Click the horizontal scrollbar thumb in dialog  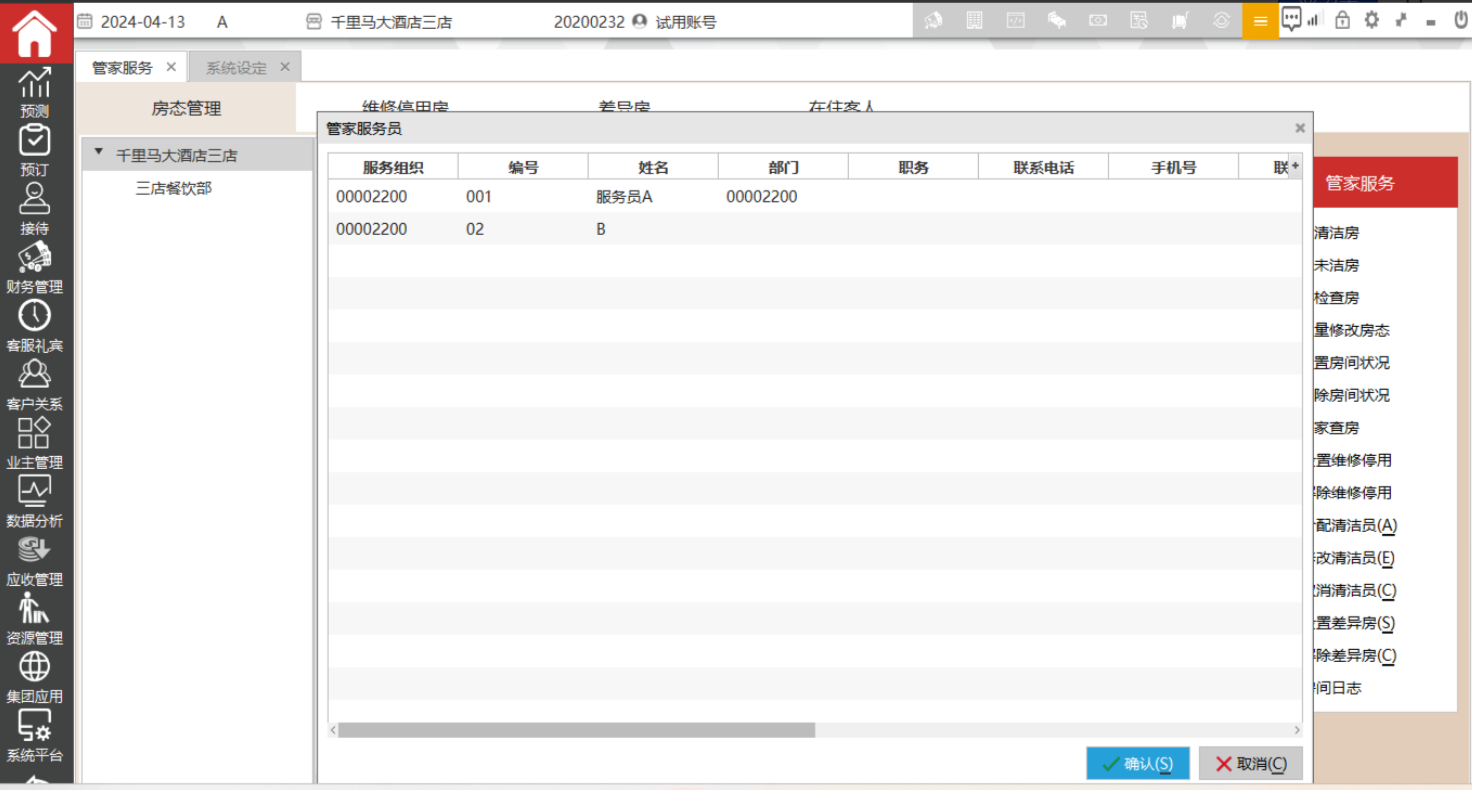(576, 731)
